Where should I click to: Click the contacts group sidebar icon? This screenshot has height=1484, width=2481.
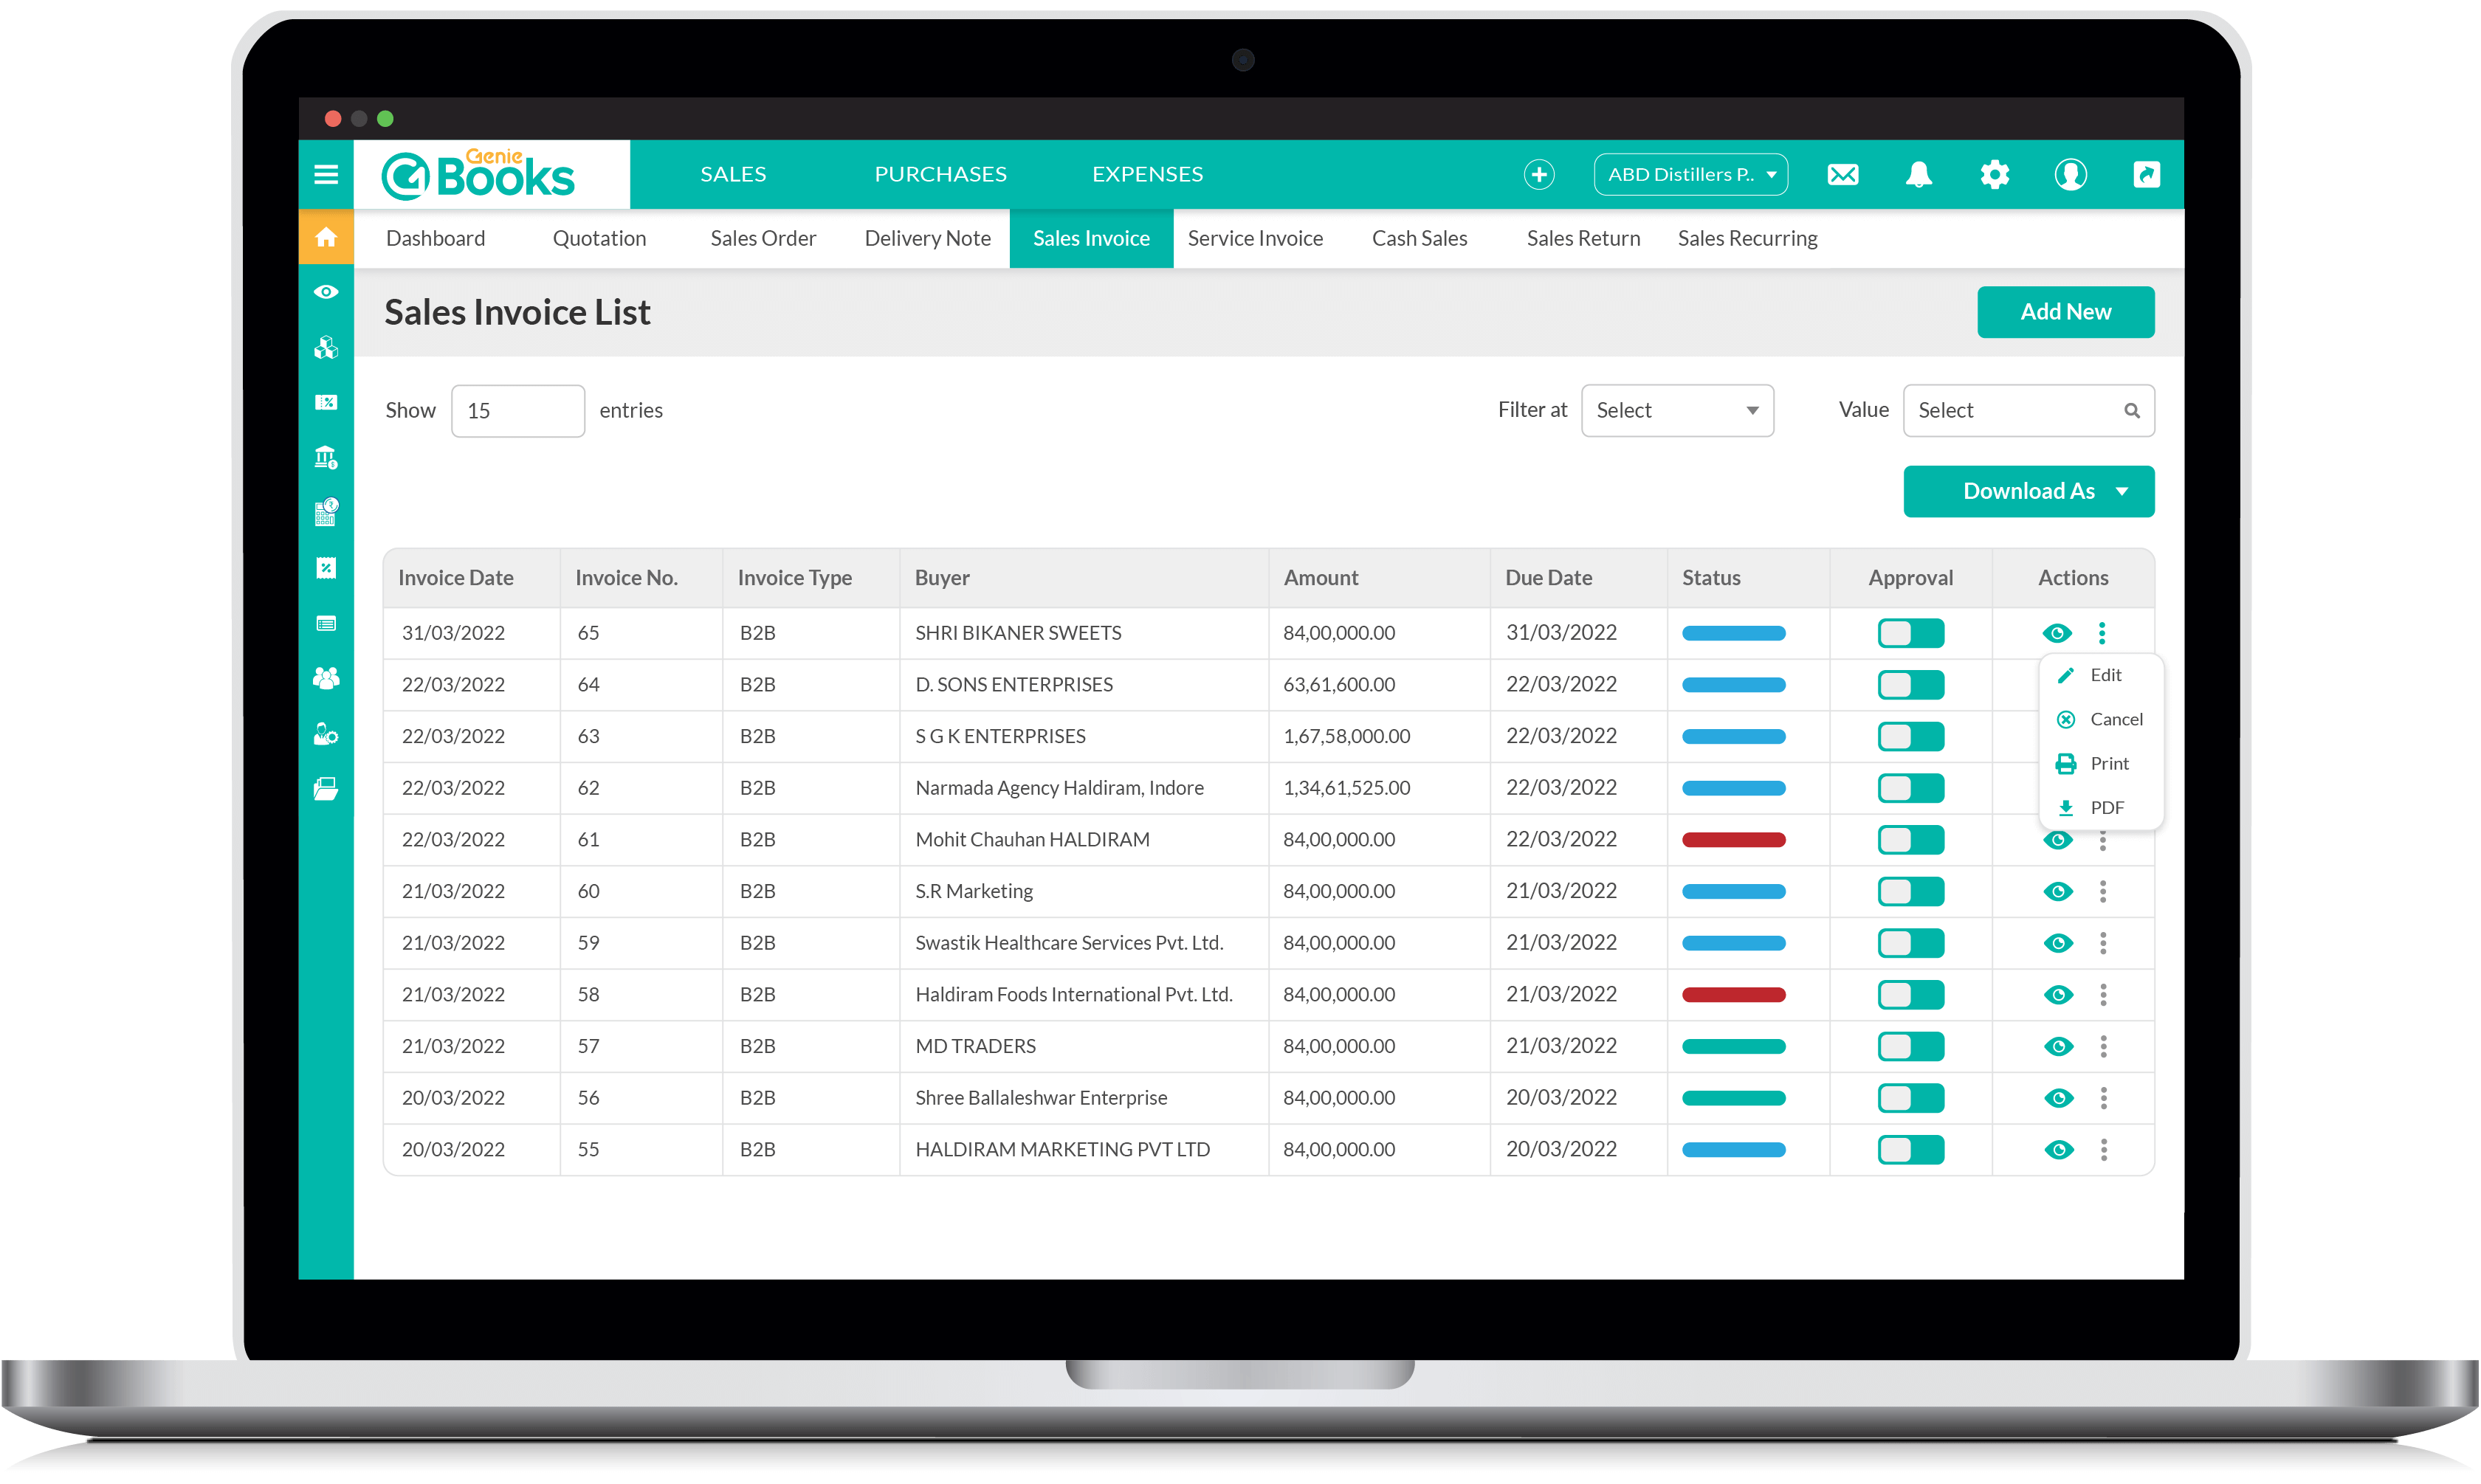326,678
